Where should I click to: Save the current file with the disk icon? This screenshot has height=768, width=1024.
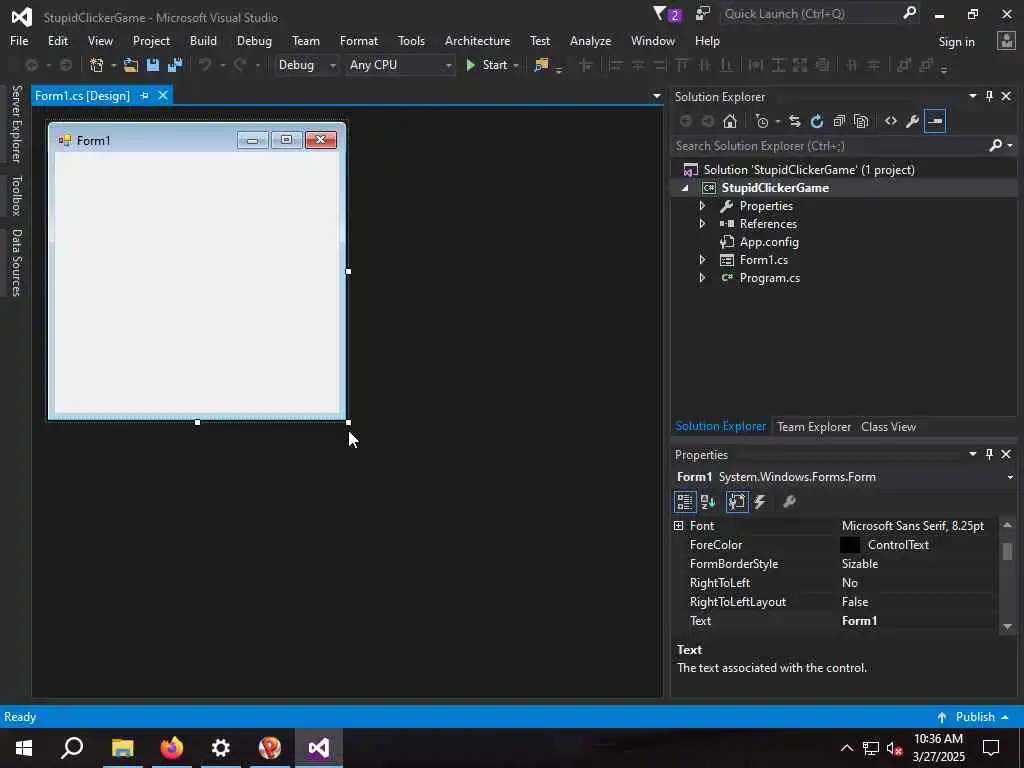coord(153,65)
